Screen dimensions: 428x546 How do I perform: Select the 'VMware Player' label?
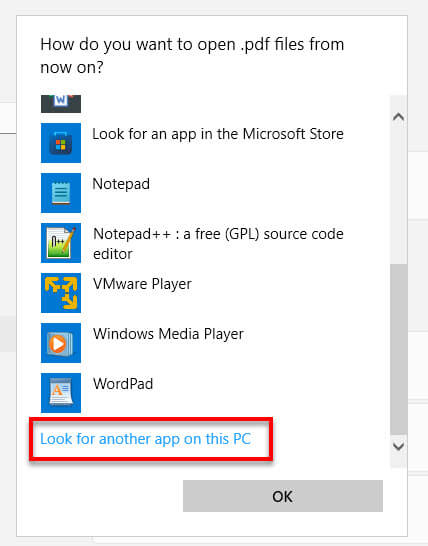point(142,284)
